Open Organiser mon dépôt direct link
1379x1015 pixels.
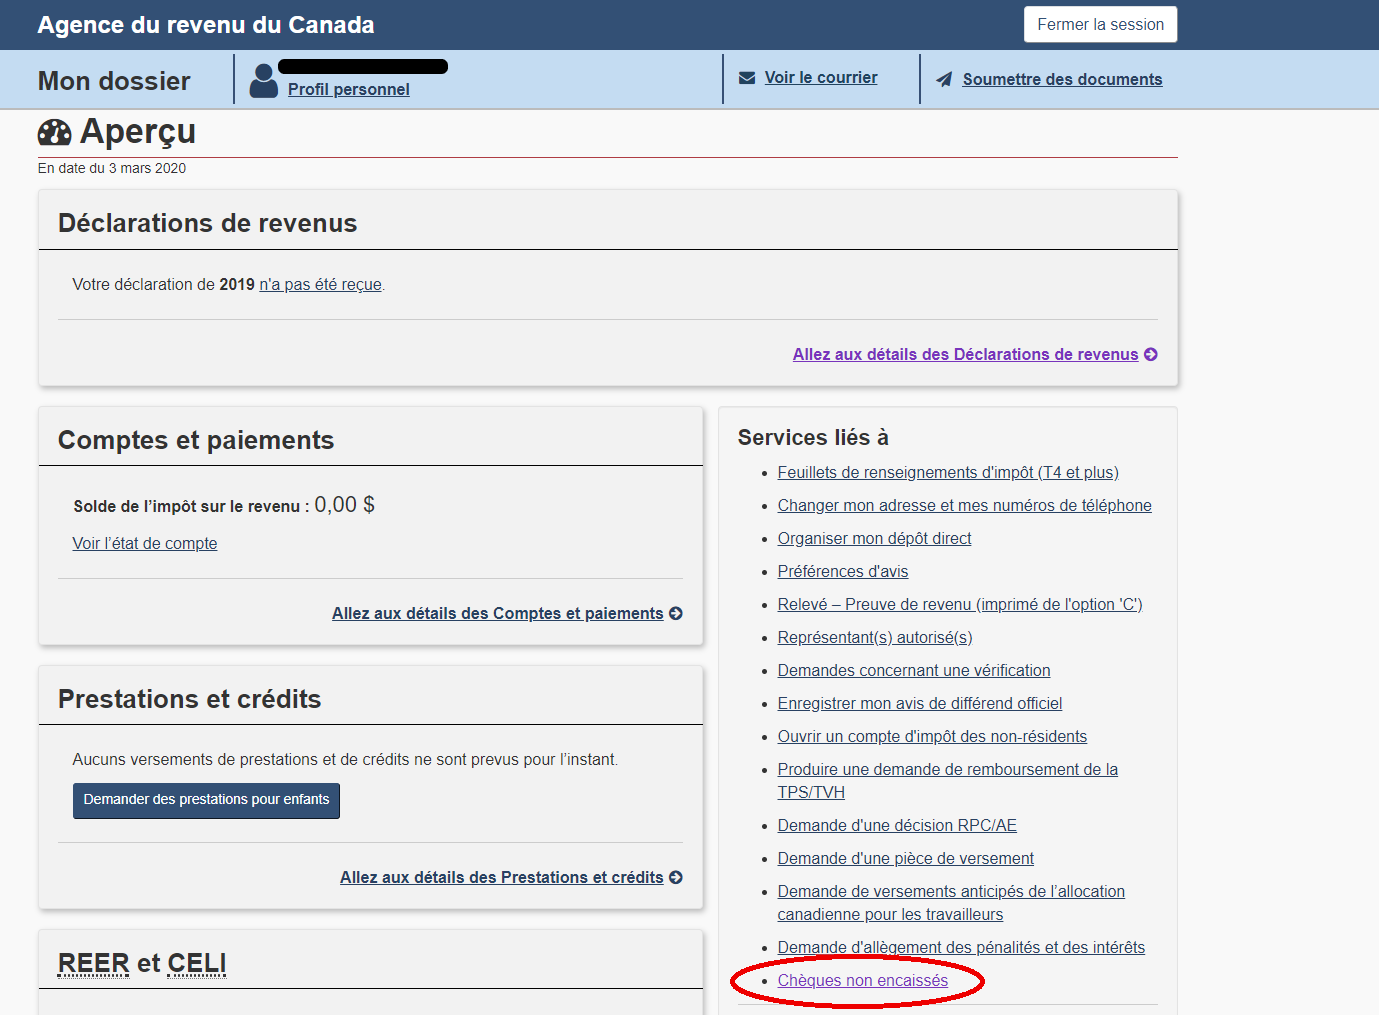(x=874, y=539)
